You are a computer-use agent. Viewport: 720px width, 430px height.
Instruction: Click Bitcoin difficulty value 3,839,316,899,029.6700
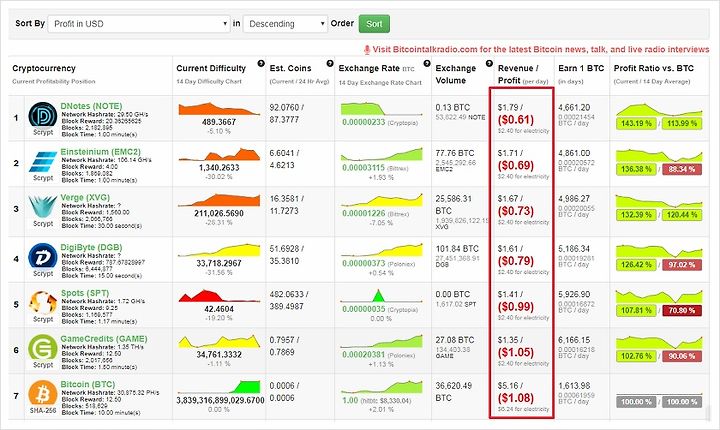point(220,401)
